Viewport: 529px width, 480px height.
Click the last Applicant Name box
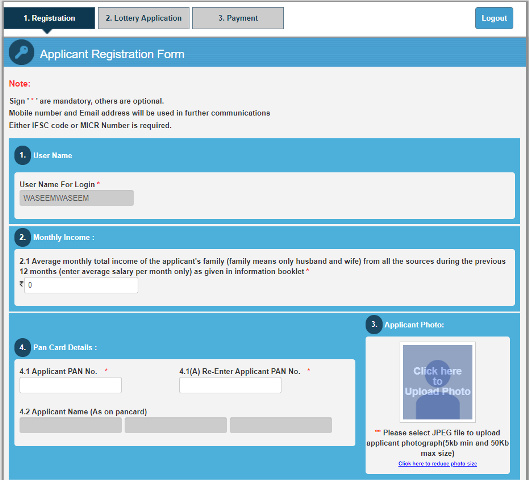[281, 425]
